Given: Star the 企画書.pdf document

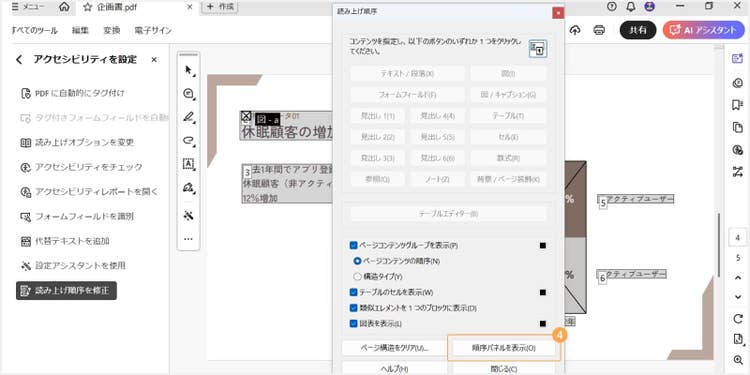Looking at the screenshot, I should pos(88,7).
